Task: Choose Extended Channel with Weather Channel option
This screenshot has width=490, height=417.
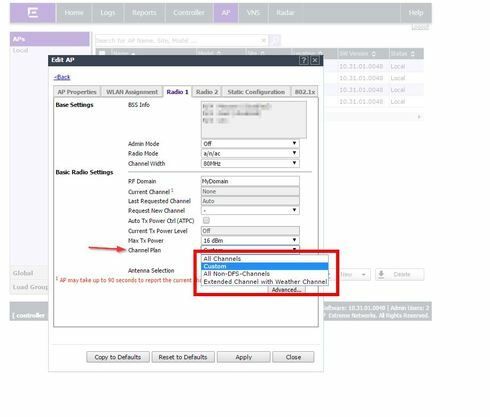Action: click(265, 281)
